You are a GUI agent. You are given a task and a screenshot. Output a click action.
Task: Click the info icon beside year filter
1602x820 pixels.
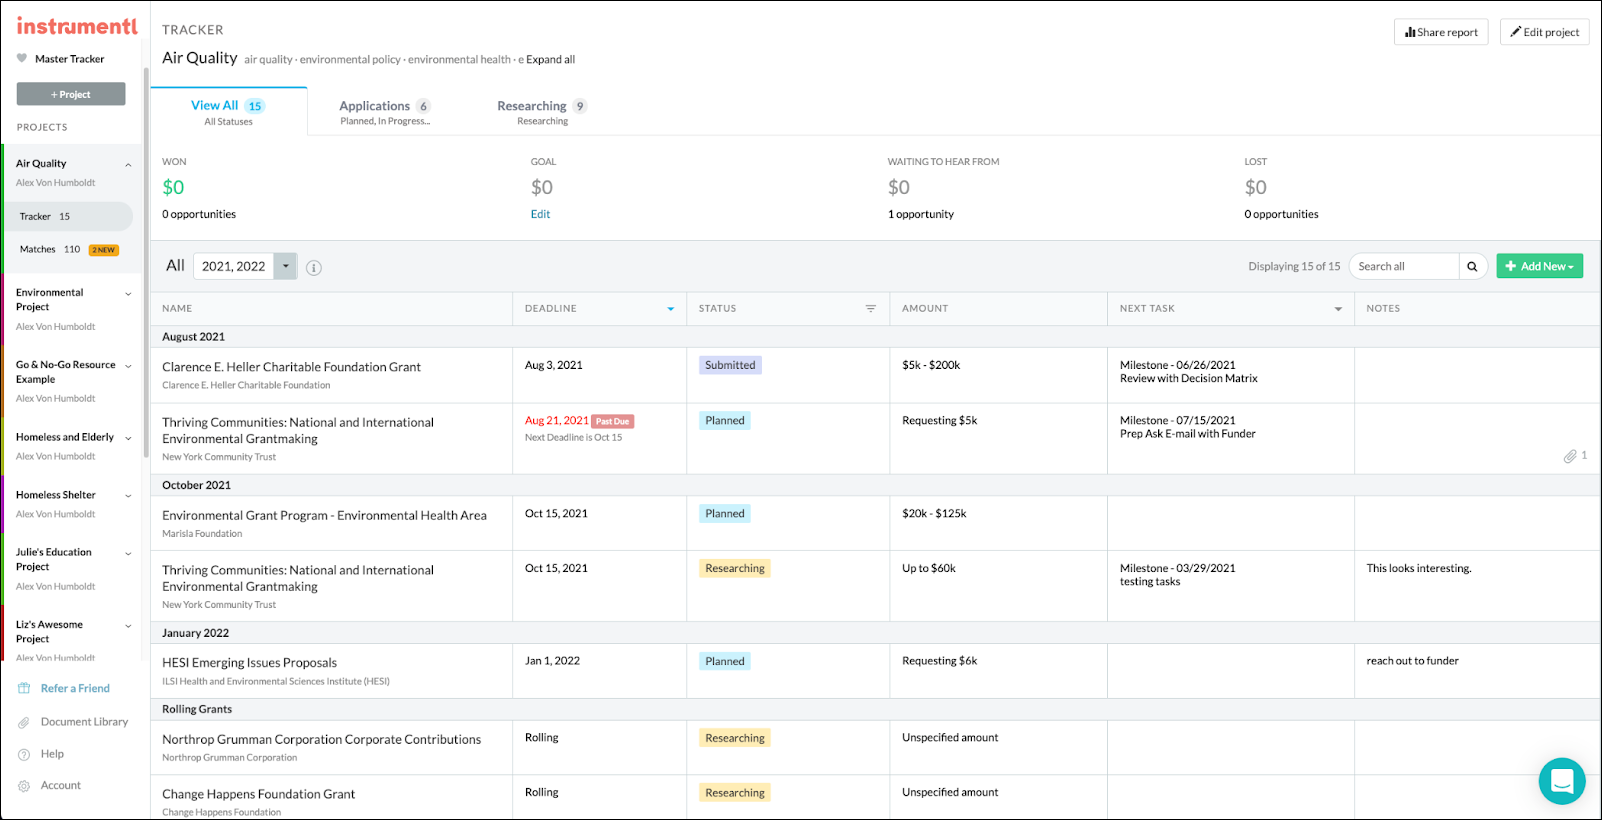(314, 268)
